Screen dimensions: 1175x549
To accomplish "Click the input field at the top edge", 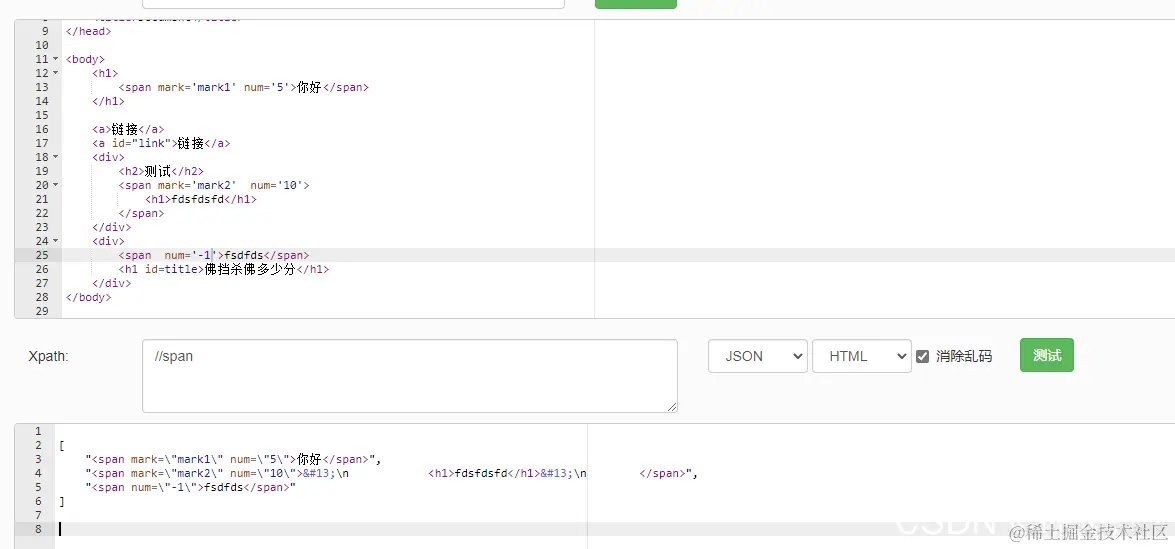I will 353,4.
